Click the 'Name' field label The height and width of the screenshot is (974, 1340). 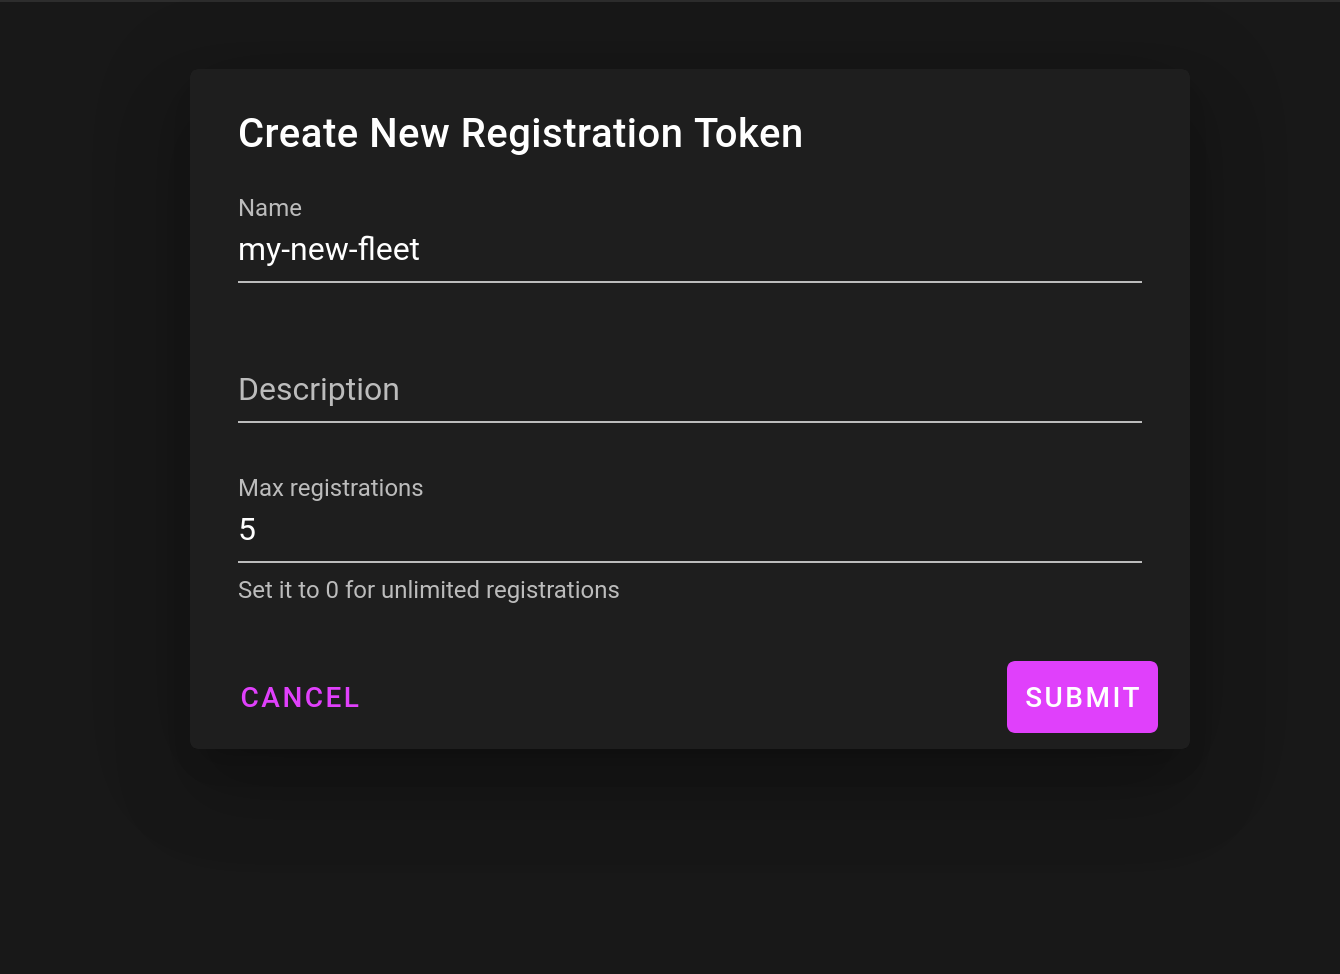tap(270, 208)
